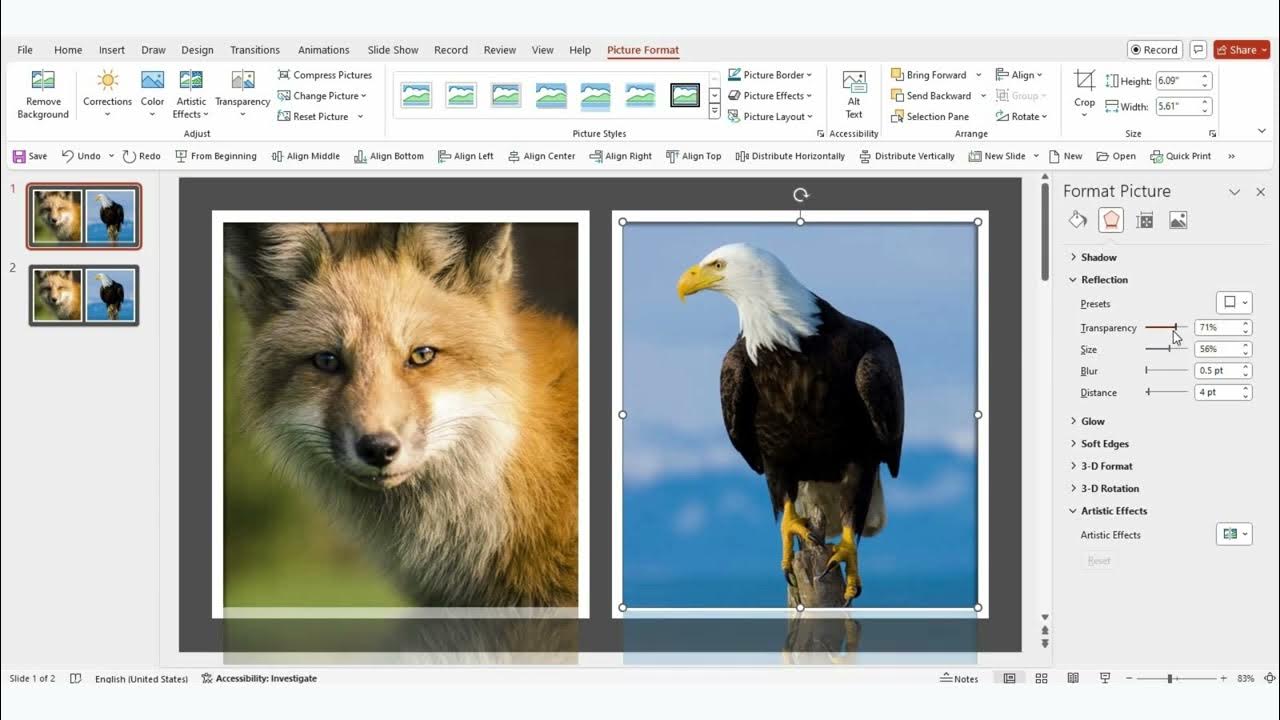Click Save in the quick access toolbar

[30, 156]
